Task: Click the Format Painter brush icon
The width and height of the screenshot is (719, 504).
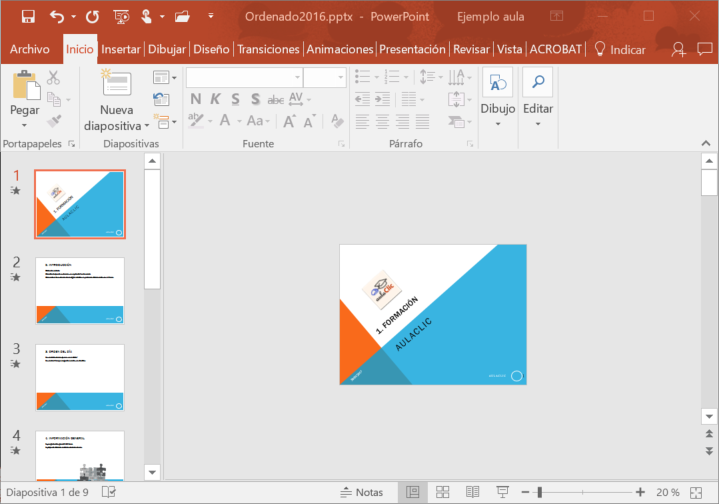Action: click(x=54, y=121)
